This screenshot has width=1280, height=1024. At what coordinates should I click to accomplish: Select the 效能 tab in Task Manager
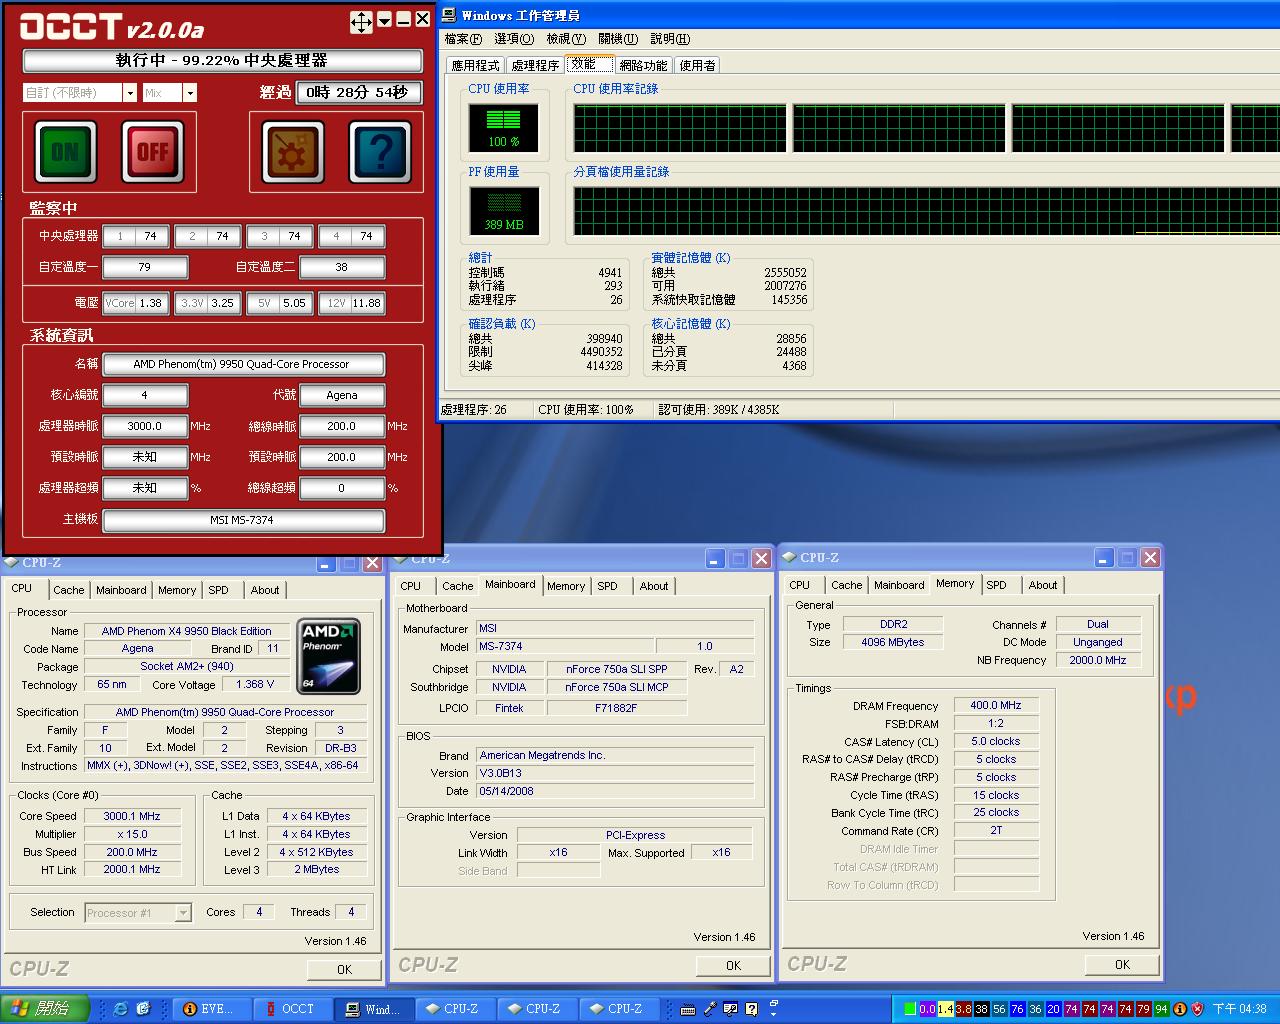click(x=590, y=64)
